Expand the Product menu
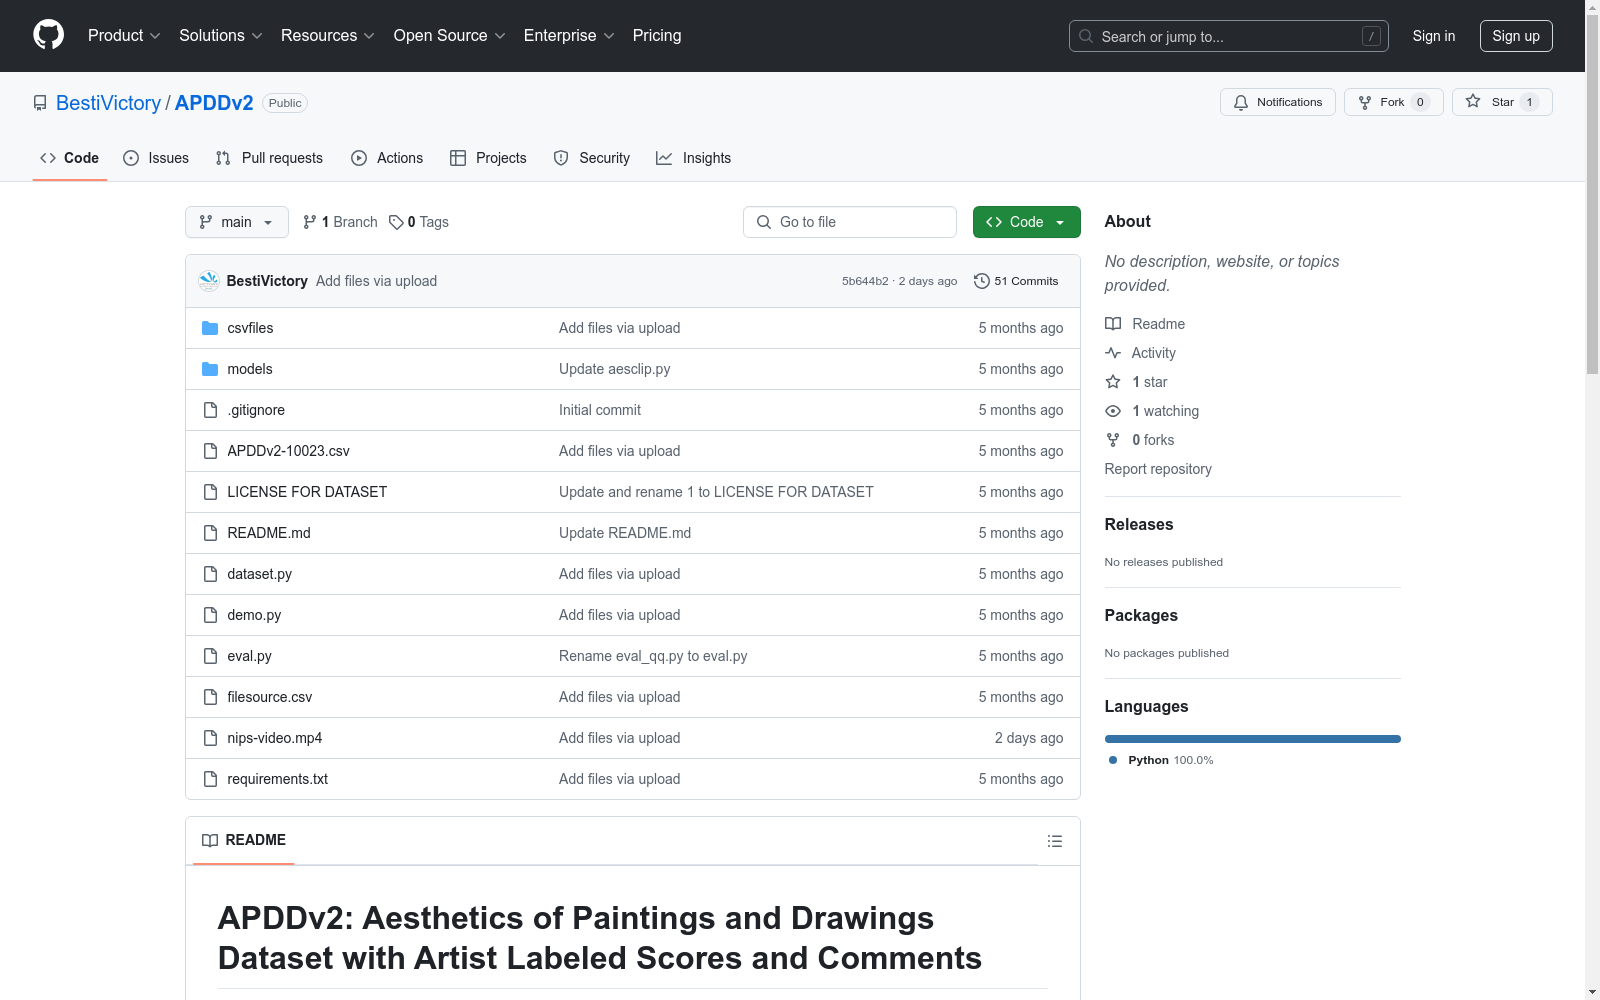The image size is (1600, 1000). point(124,35)
